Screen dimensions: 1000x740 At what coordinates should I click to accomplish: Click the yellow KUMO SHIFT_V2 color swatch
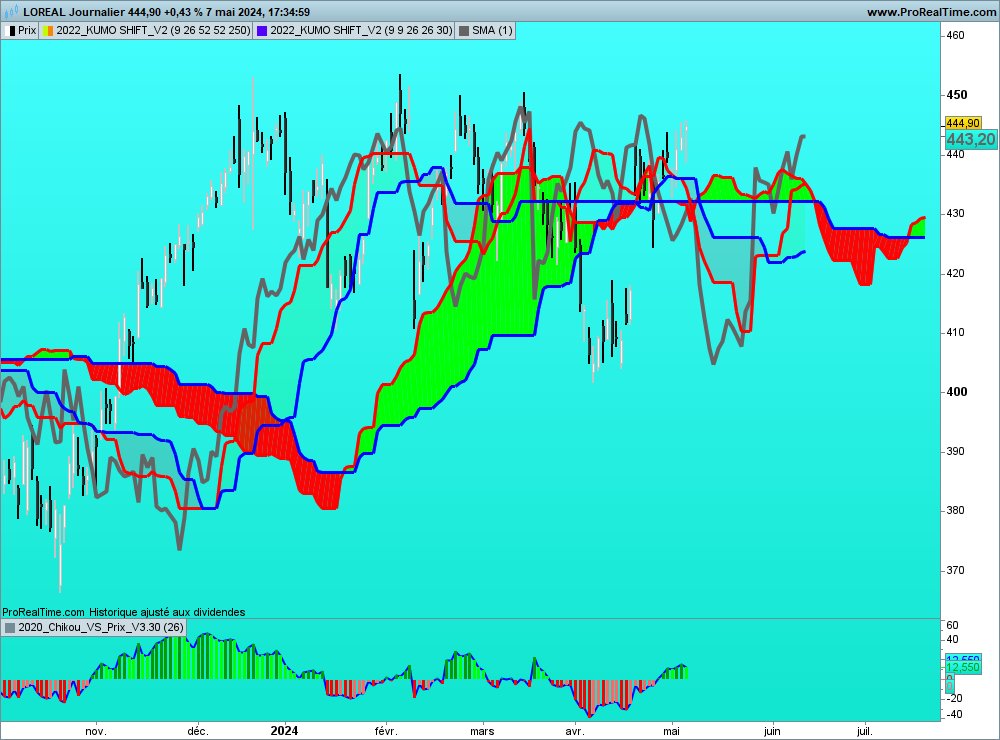point(47,30)
